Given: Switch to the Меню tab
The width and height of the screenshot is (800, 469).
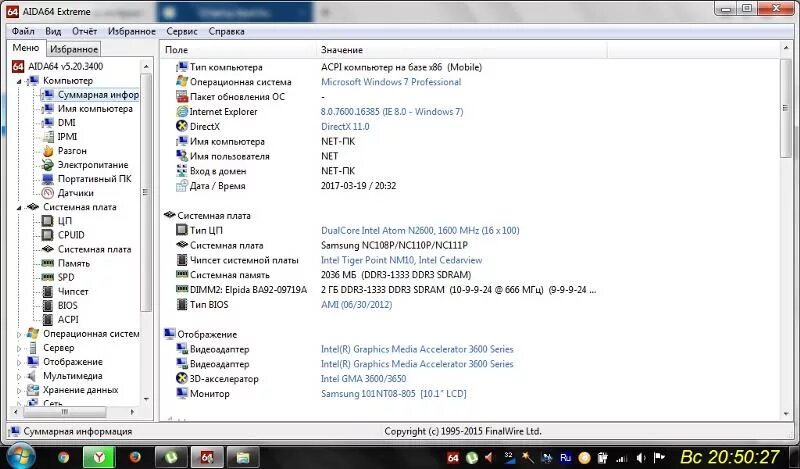Looking at the screenshot, I should [26, 47].
